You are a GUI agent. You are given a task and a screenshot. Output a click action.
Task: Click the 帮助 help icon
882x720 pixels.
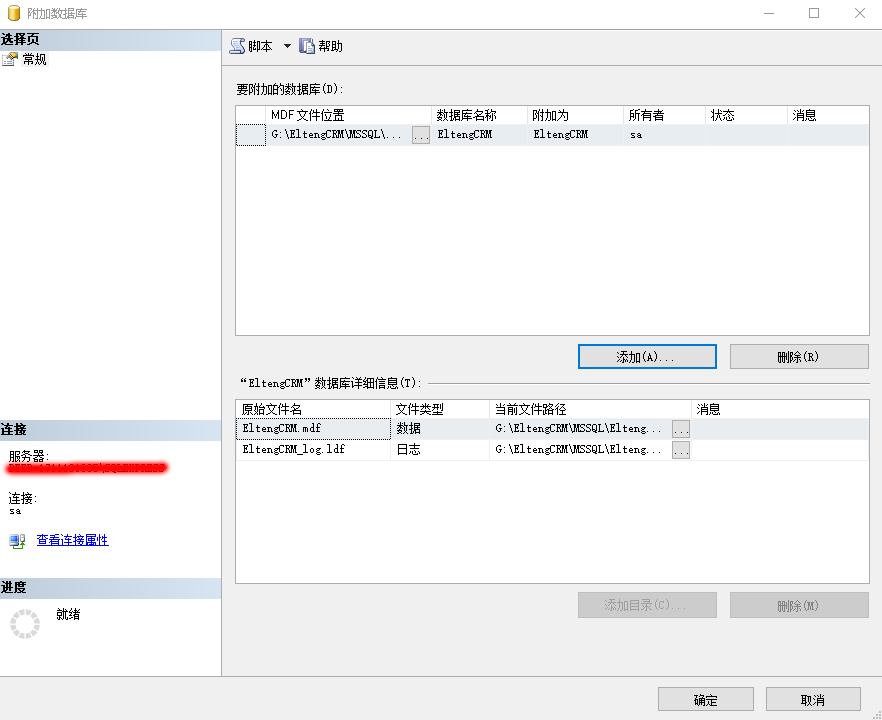pyautogui.click(x=308, y=46)
